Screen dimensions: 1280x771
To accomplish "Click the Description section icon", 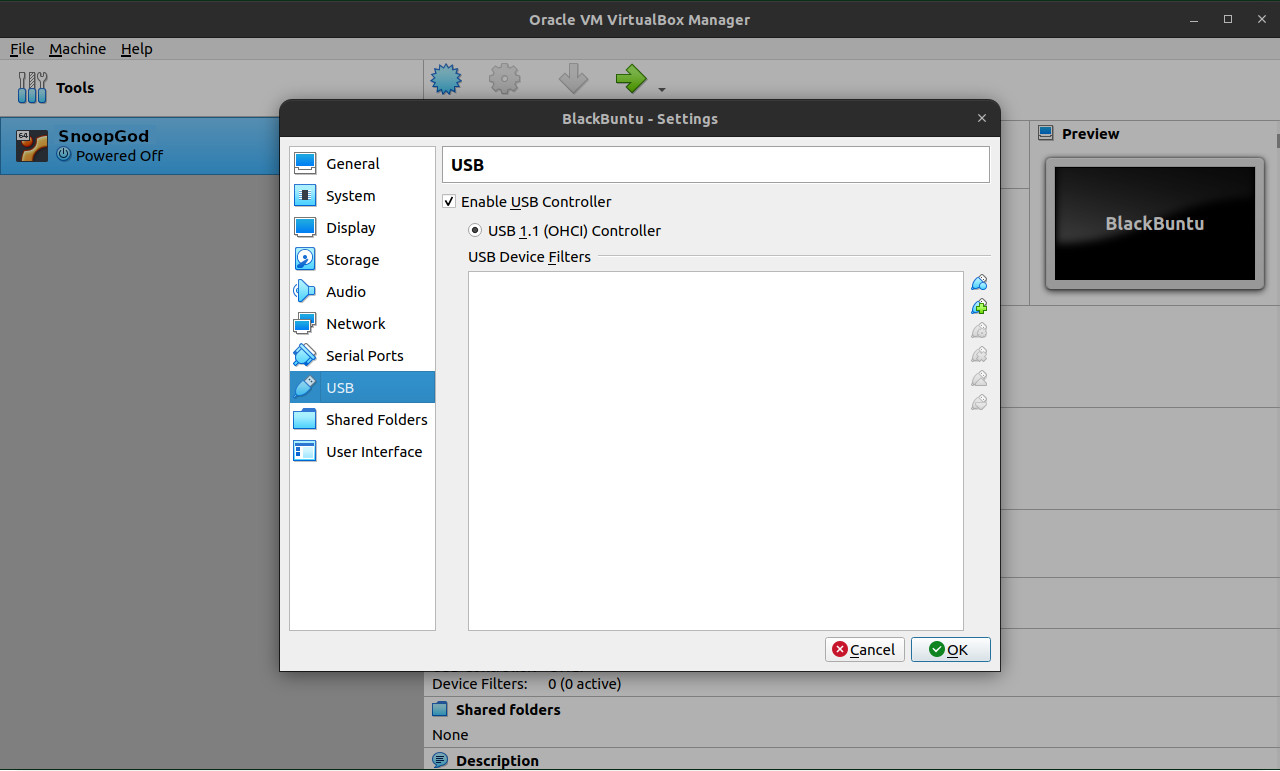I will point(440,761).
